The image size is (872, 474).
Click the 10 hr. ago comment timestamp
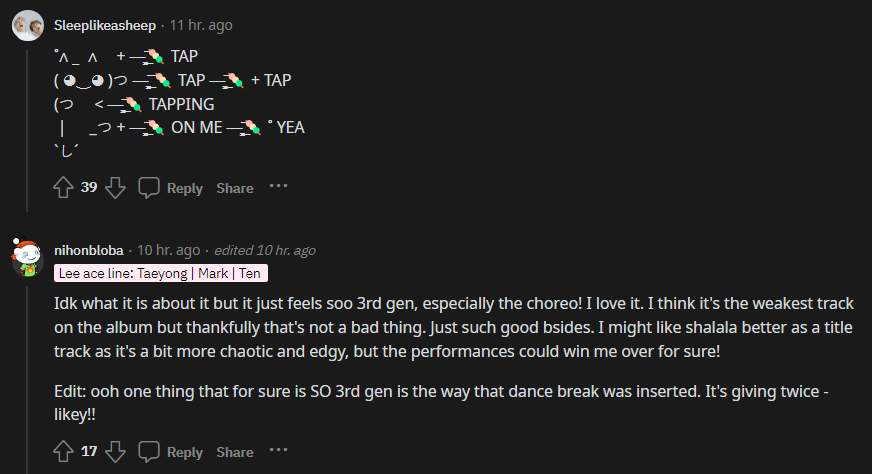[x=168, y=250]
